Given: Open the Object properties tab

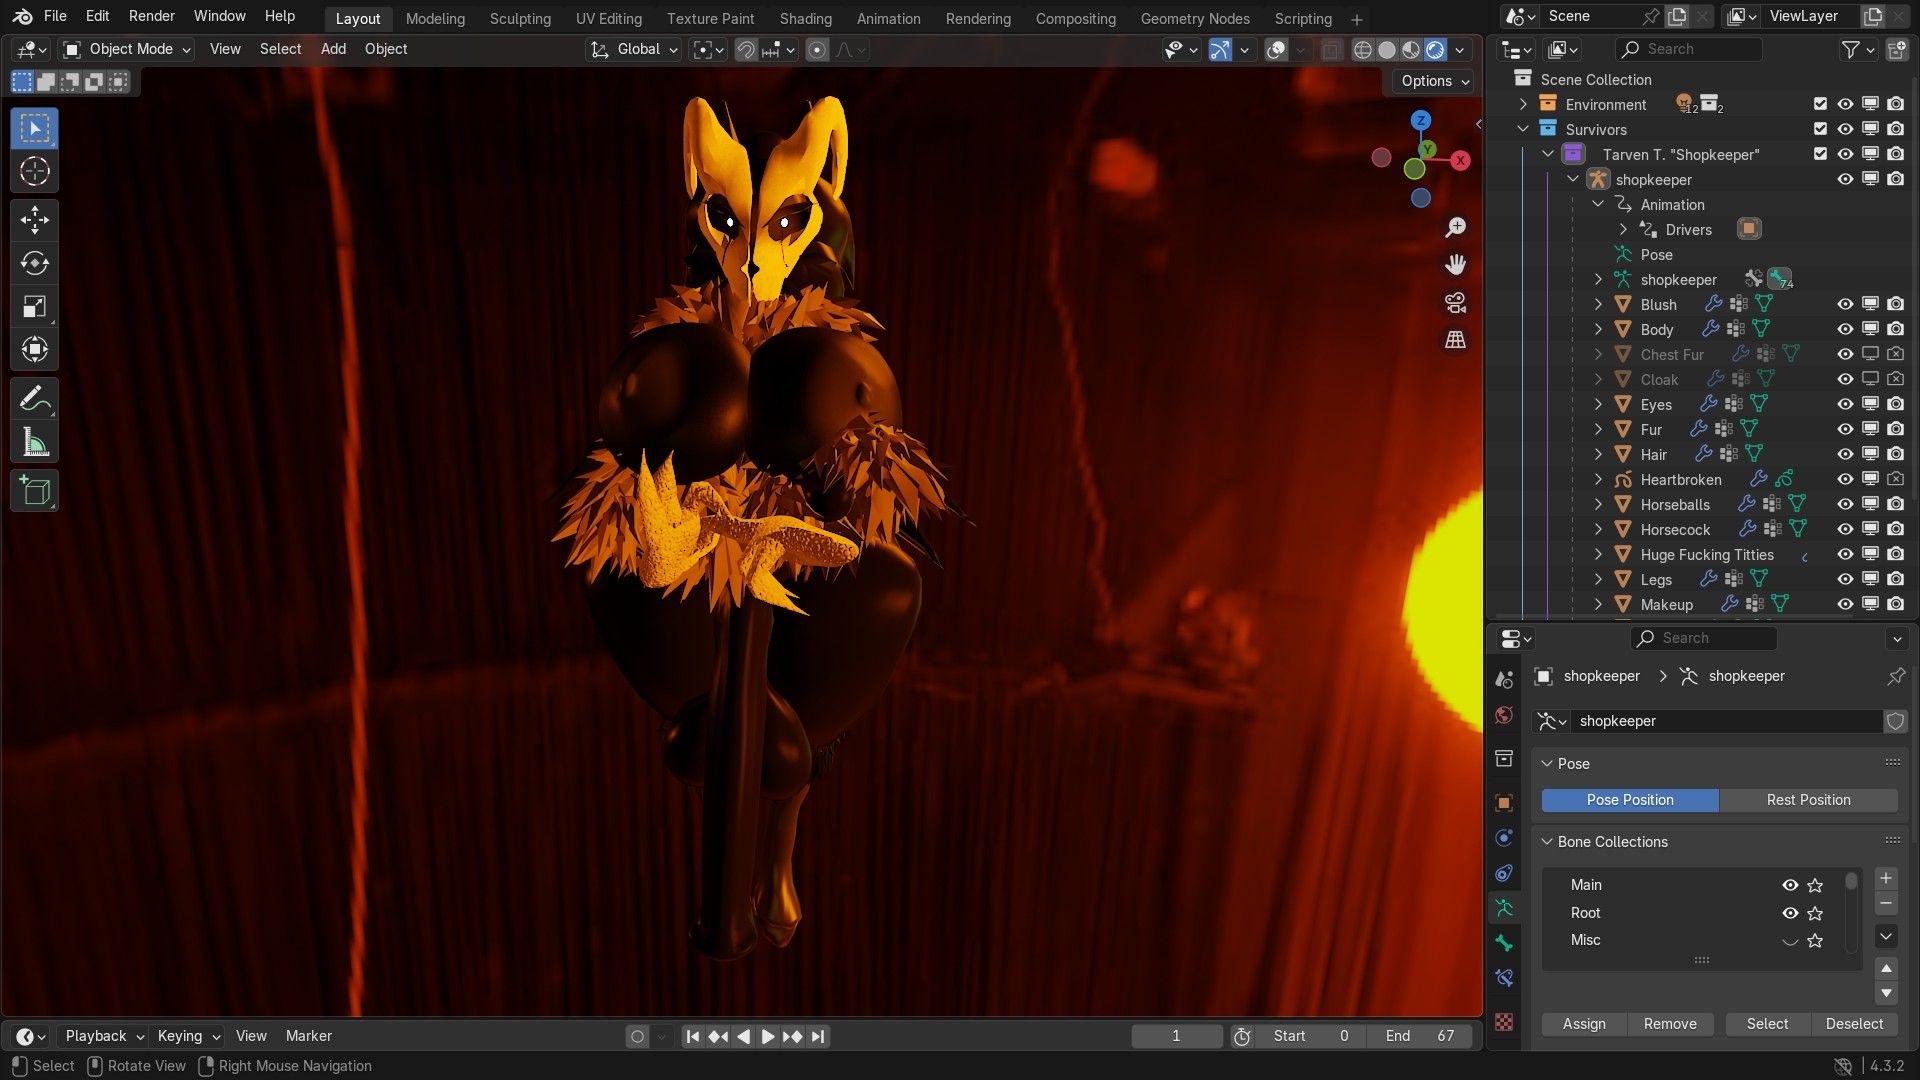Looking at the screenshot, I should point(1504,803).
